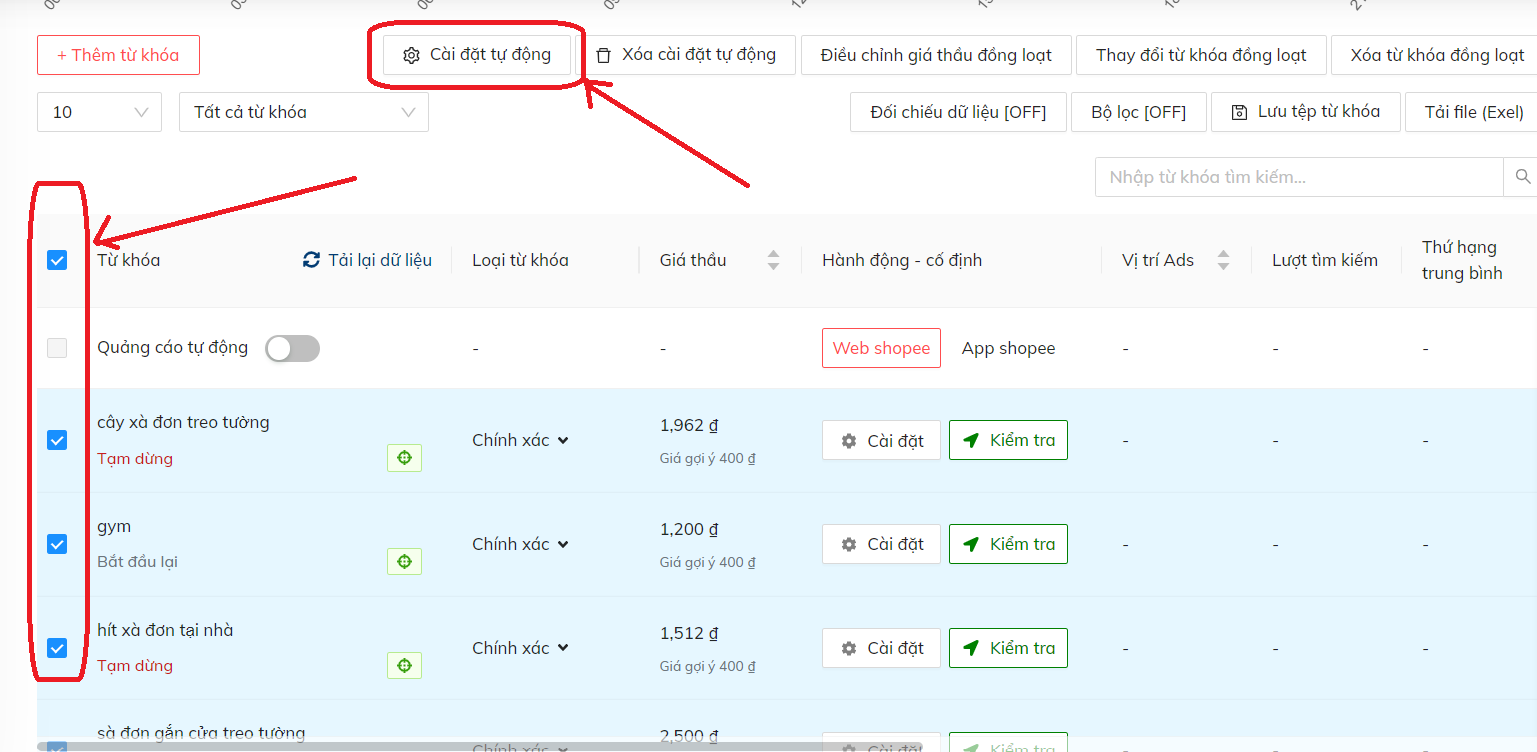1537x752 pixels.
Task: Click the green crosshair icon beside gym keyword
Action: [404, 561]
